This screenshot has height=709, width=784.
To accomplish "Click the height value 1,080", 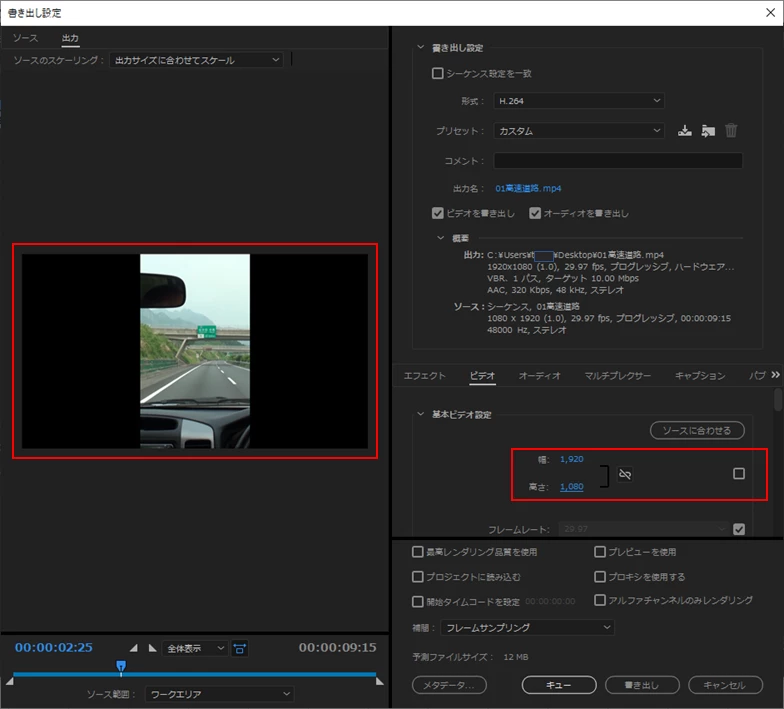I will 572,486.
